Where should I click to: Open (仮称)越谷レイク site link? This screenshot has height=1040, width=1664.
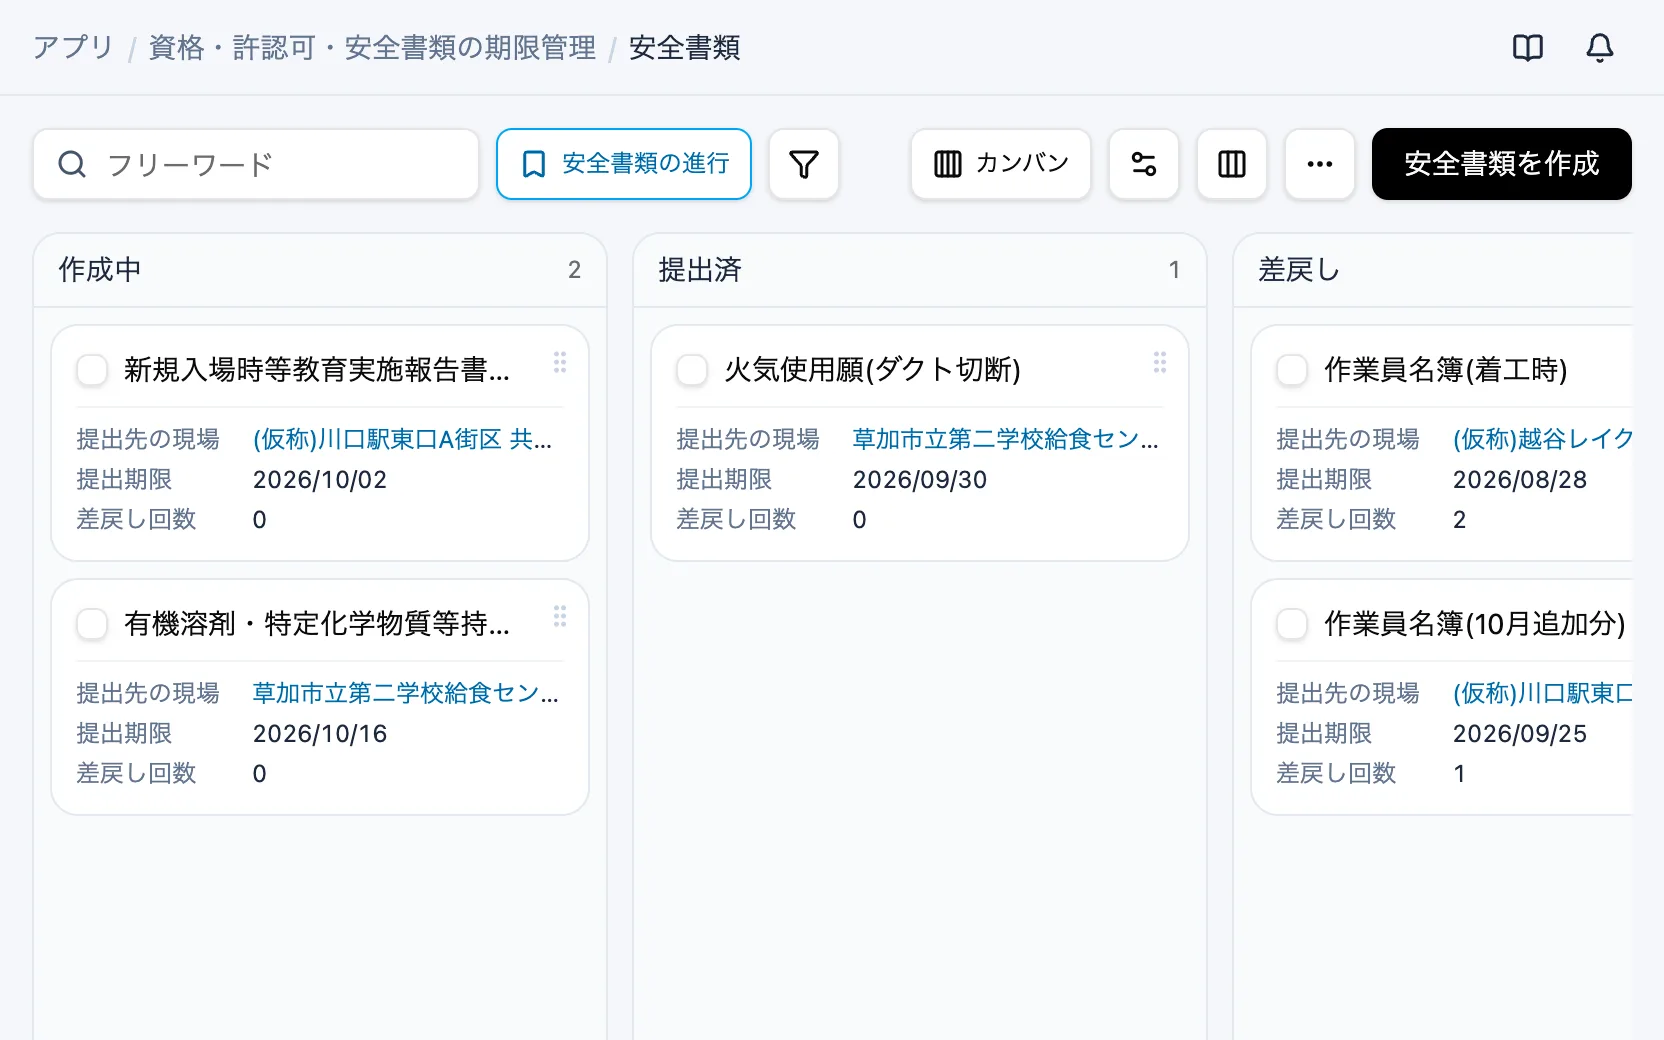[x=1542, y=439]
